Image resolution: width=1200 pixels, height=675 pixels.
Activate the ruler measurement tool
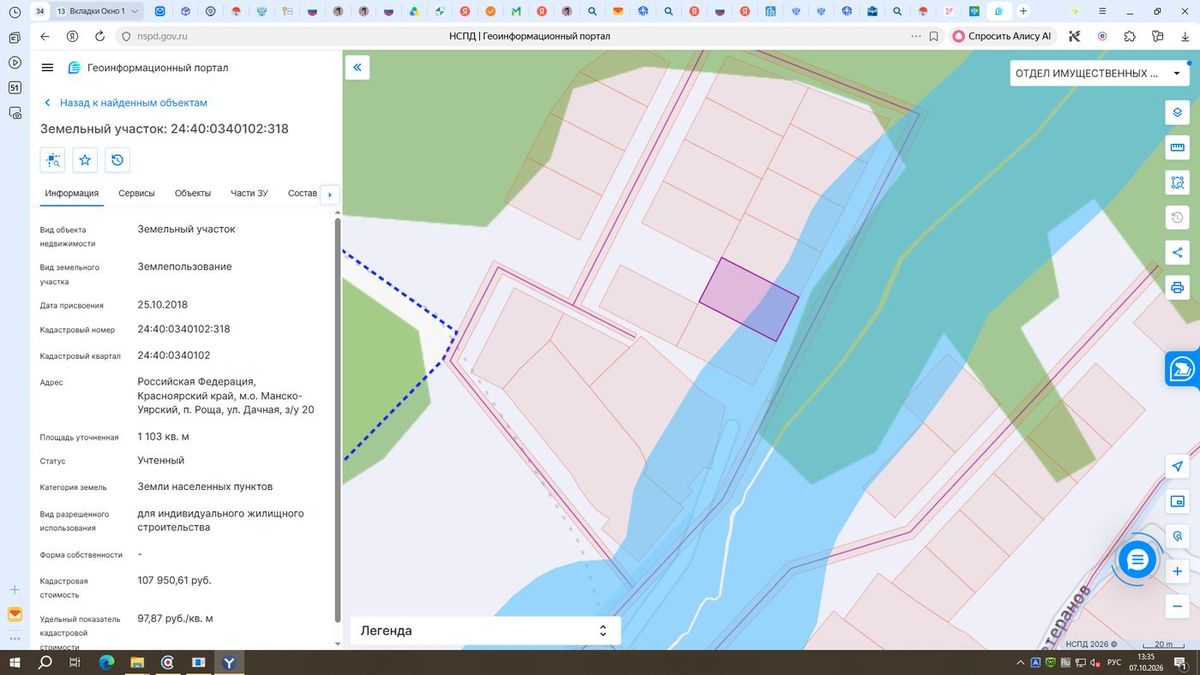coord(1177,148)
